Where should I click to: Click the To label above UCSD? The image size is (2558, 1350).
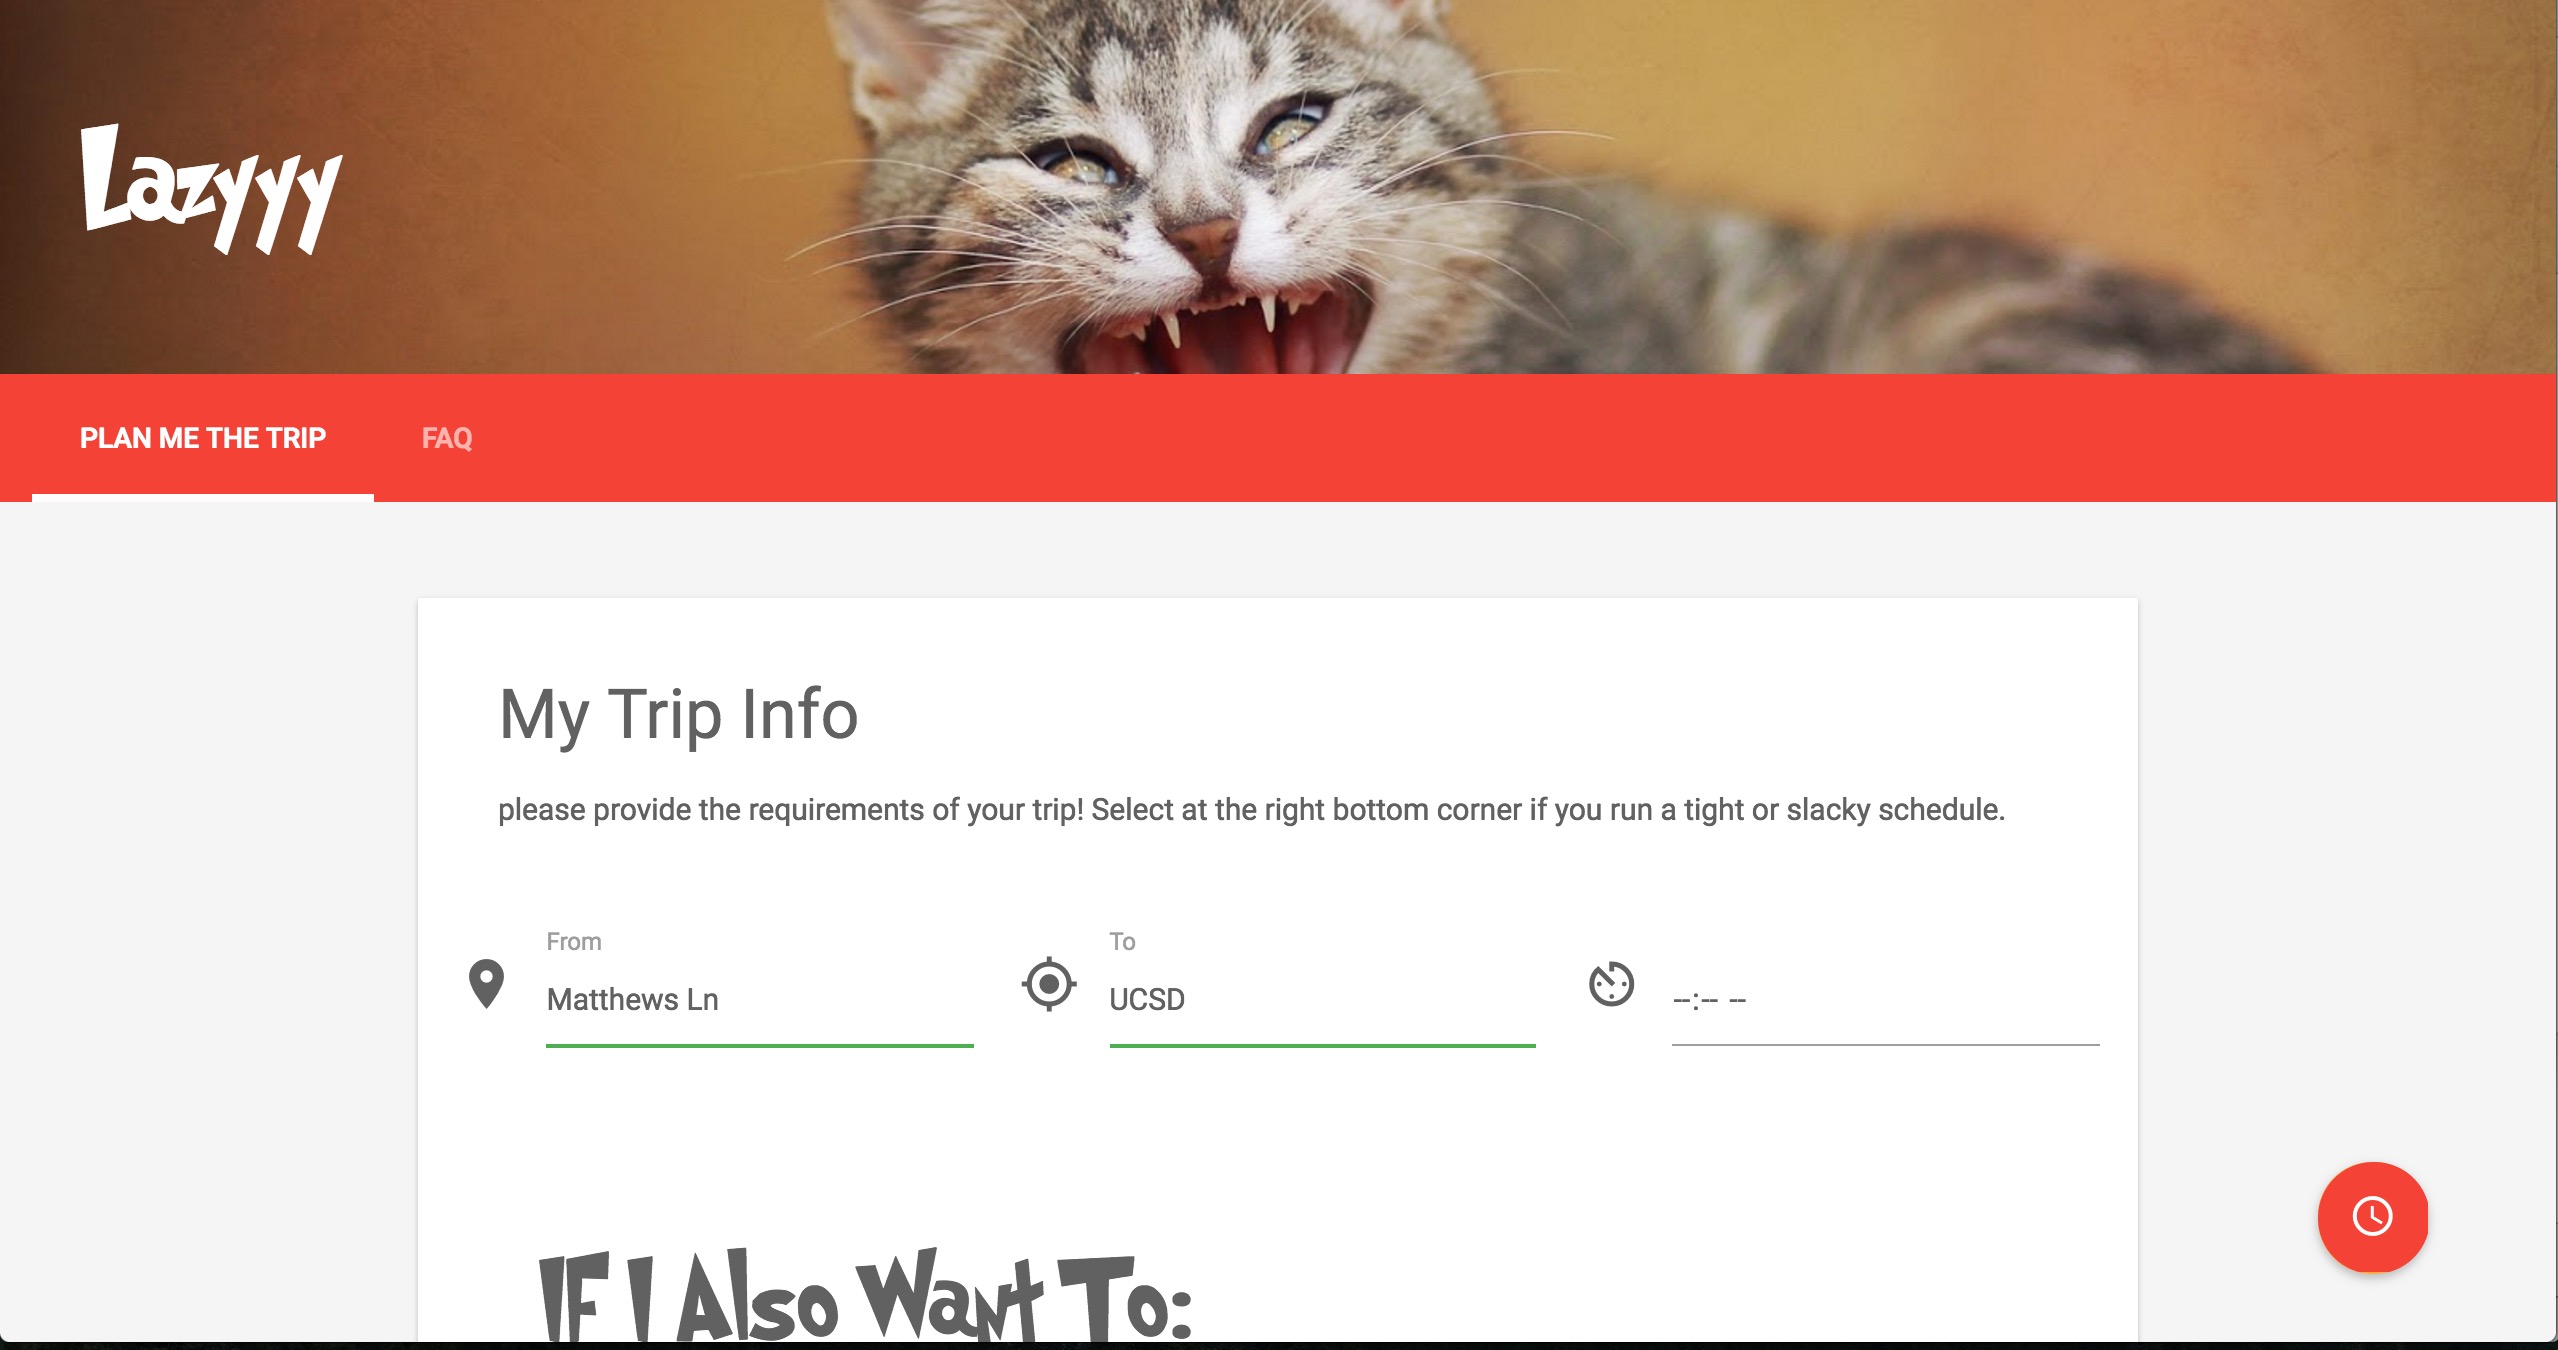coord(1122,941)
